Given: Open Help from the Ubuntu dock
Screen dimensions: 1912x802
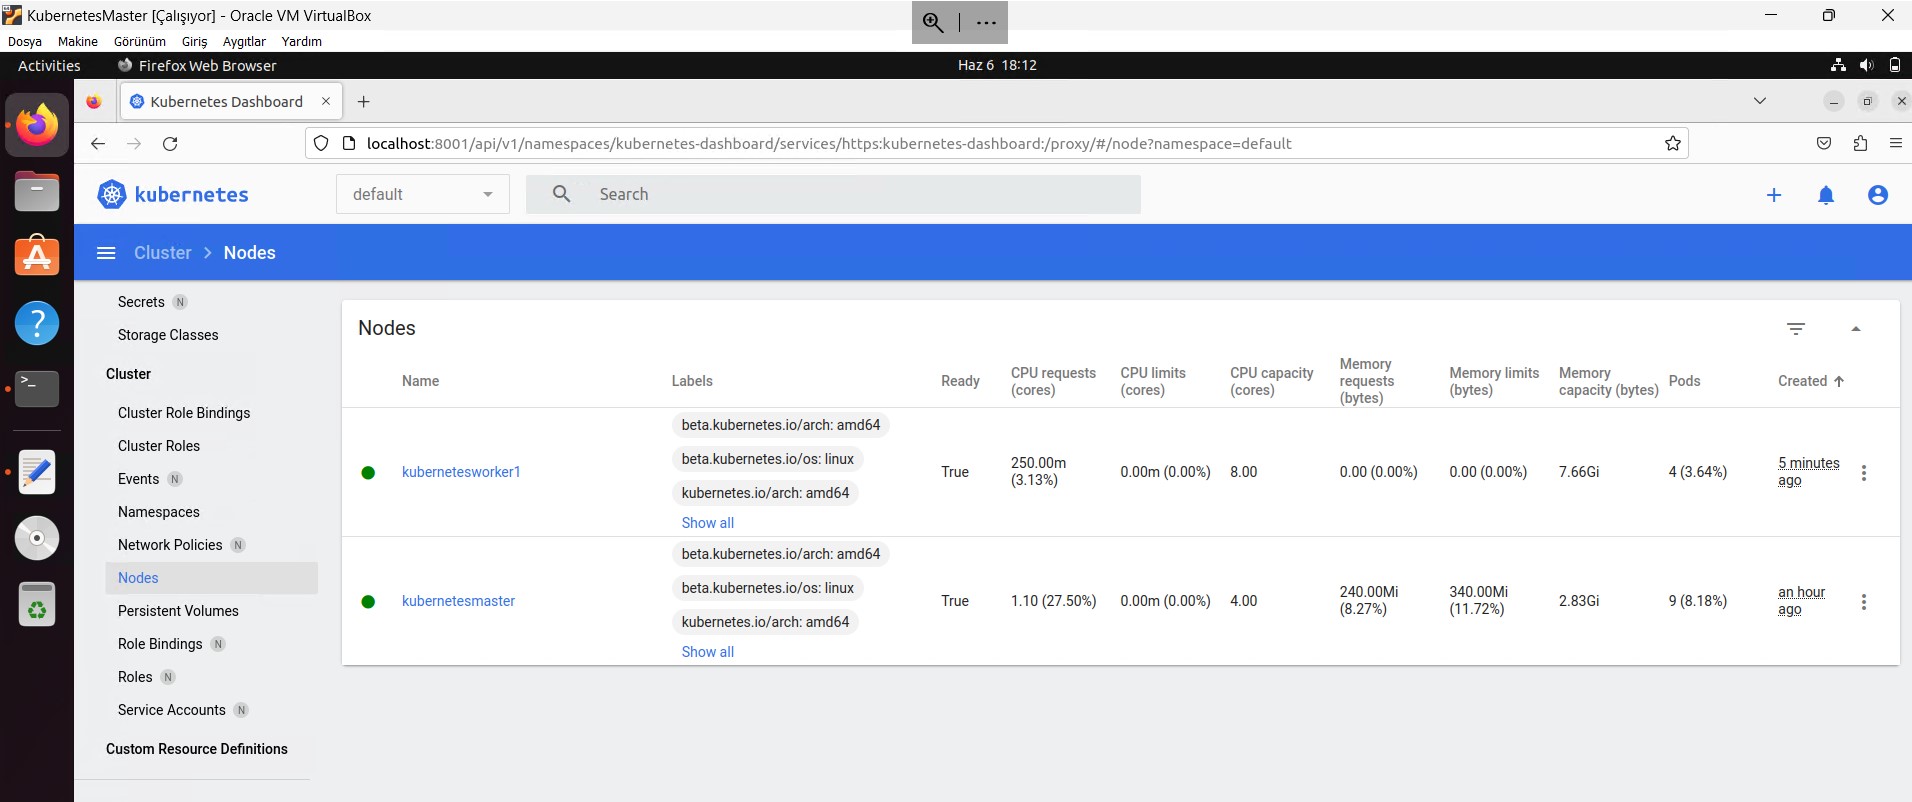Looking at the screenshot, I should pos(37,323).
